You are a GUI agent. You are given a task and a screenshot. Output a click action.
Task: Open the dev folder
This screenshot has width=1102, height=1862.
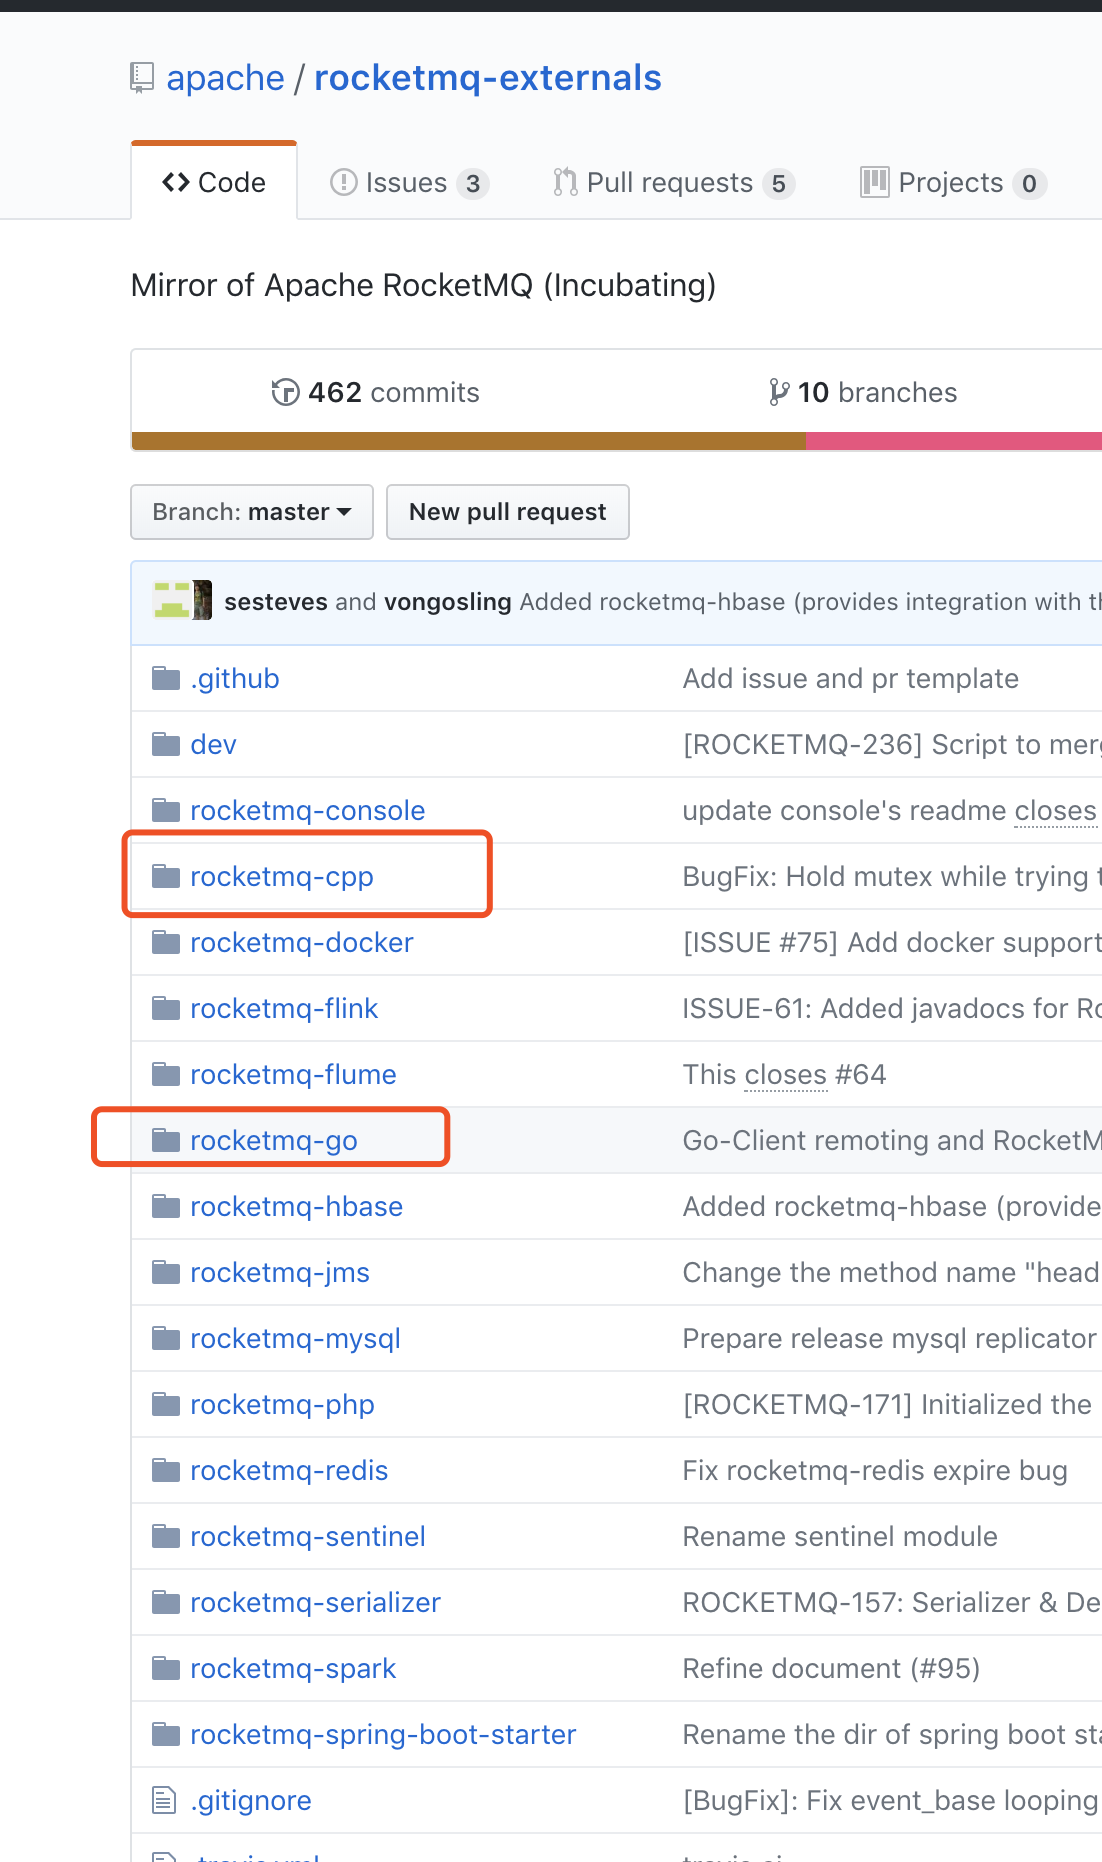214,745
